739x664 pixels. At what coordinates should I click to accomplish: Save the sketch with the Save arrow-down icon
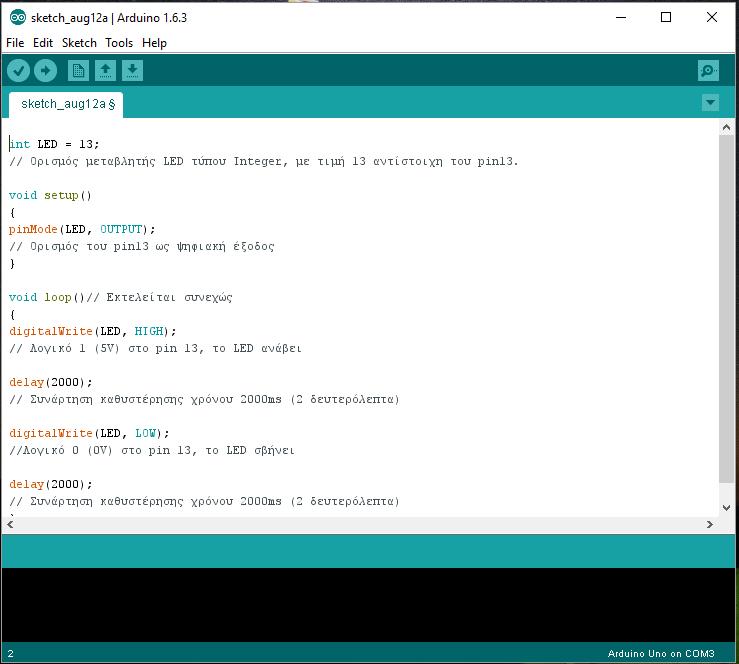[x=132, y=71]
